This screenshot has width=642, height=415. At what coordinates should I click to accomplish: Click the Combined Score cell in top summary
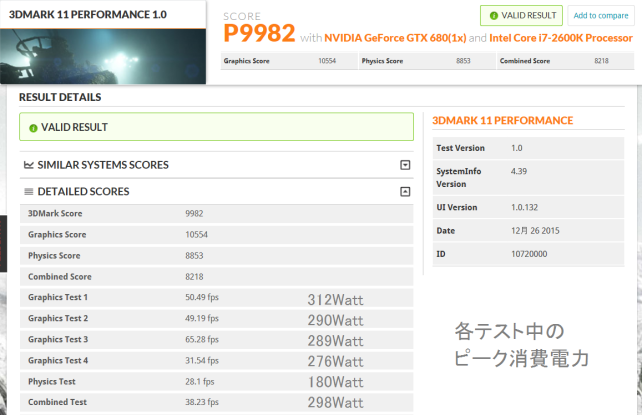click(x=565, y=61)
